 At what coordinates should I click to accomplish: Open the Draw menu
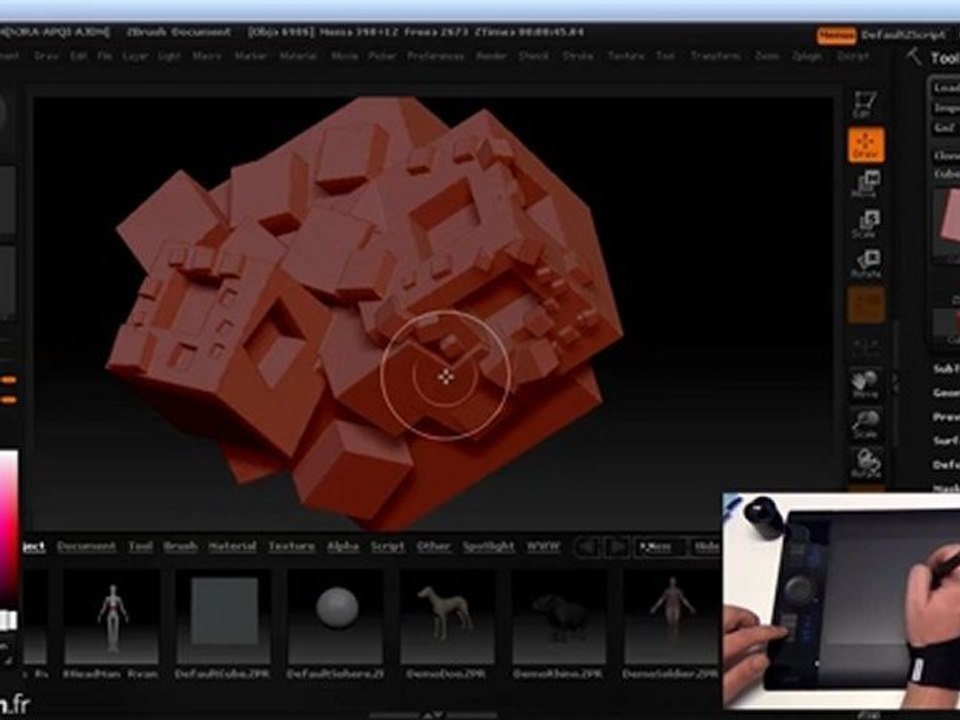tap(45, 56)
